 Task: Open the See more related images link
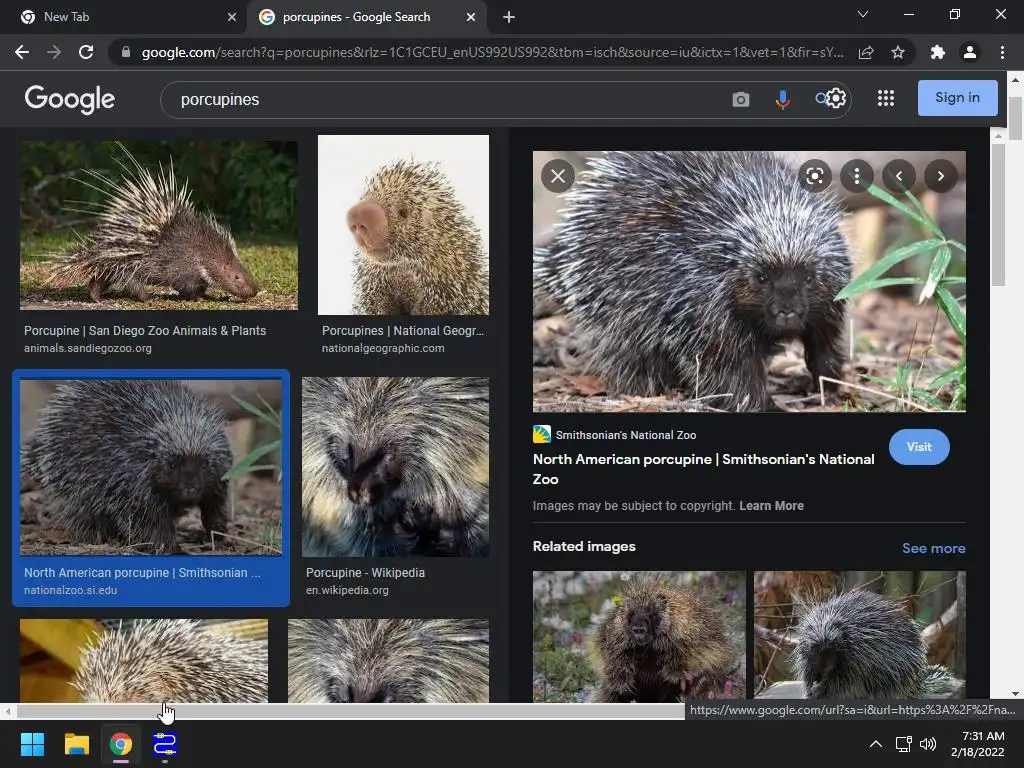933,548
